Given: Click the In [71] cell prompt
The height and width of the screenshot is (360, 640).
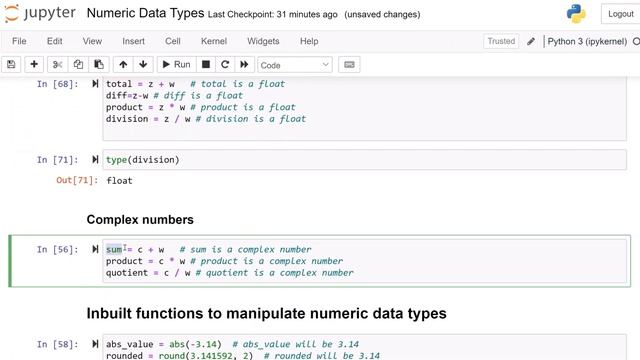Looking at the screenshot, I should (58, 160).
